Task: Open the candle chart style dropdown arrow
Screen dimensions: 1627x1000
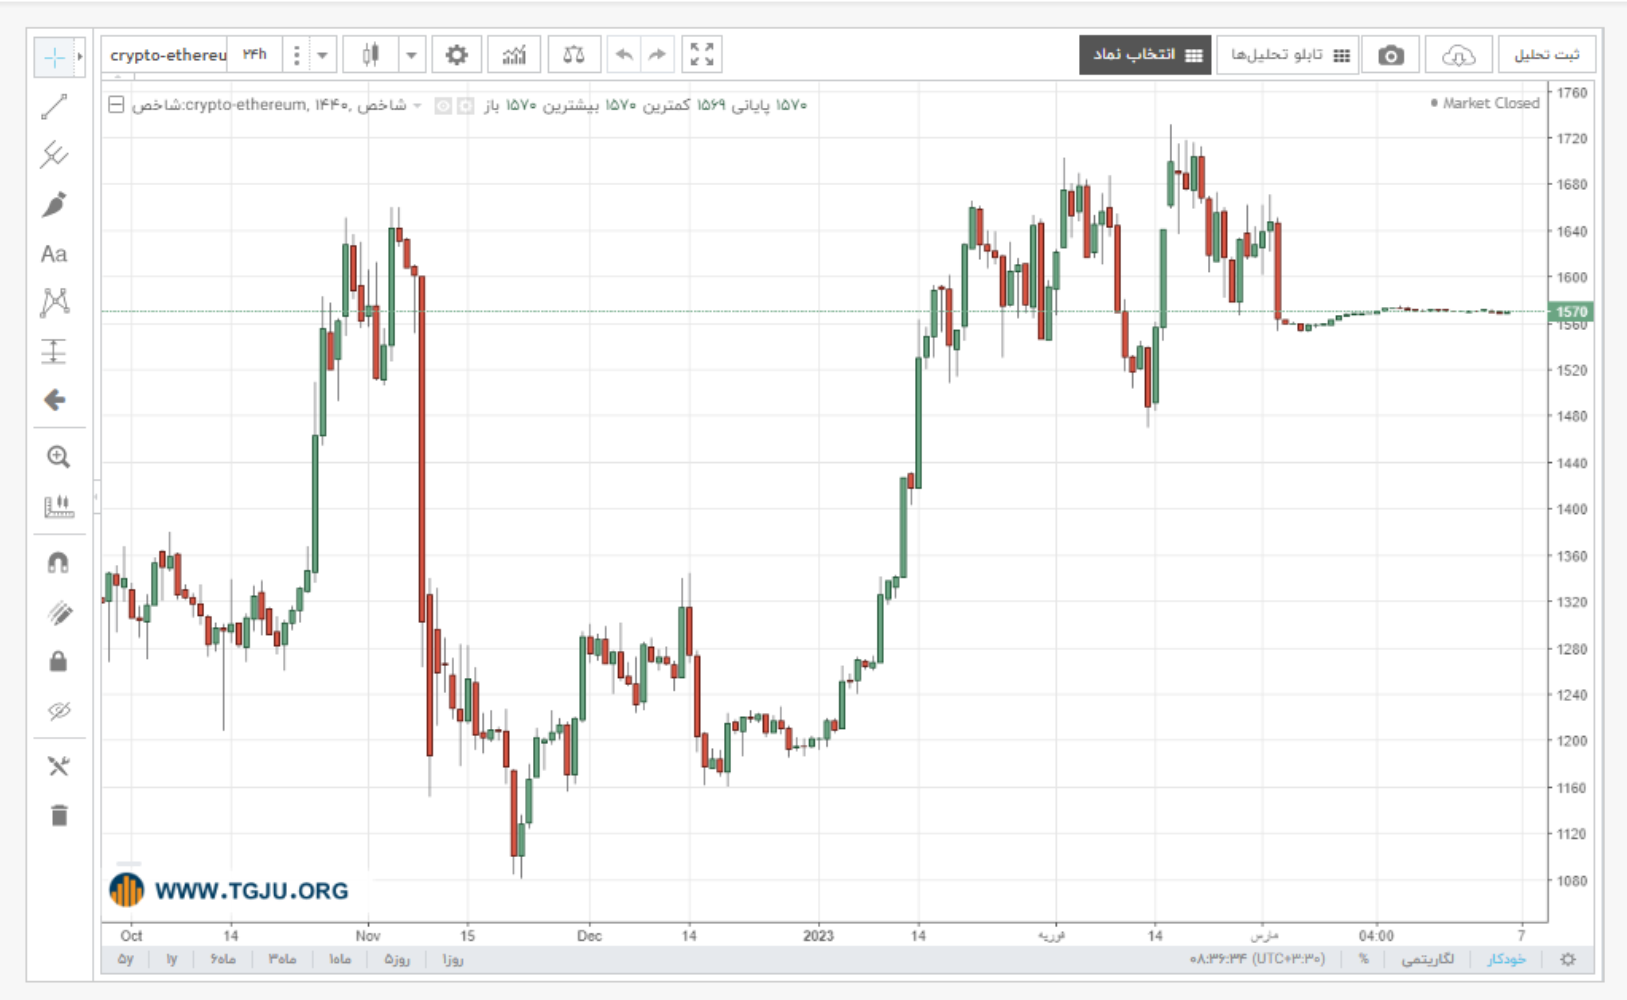Action: [x=411, y=55]
